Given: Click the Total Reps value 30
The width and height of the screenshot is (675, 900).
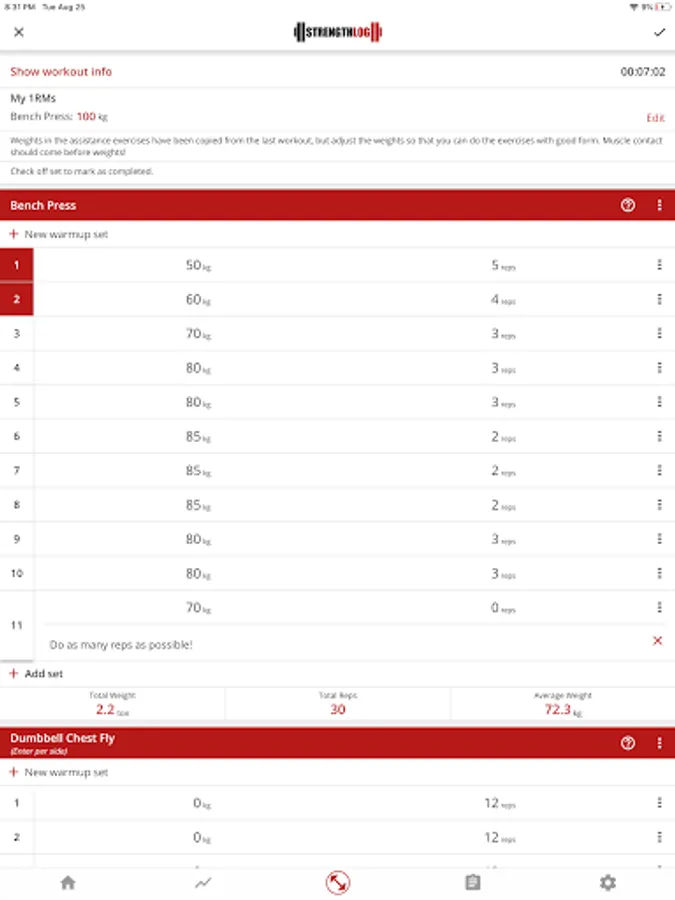Looking at the screenshot, I should (338, 709).
